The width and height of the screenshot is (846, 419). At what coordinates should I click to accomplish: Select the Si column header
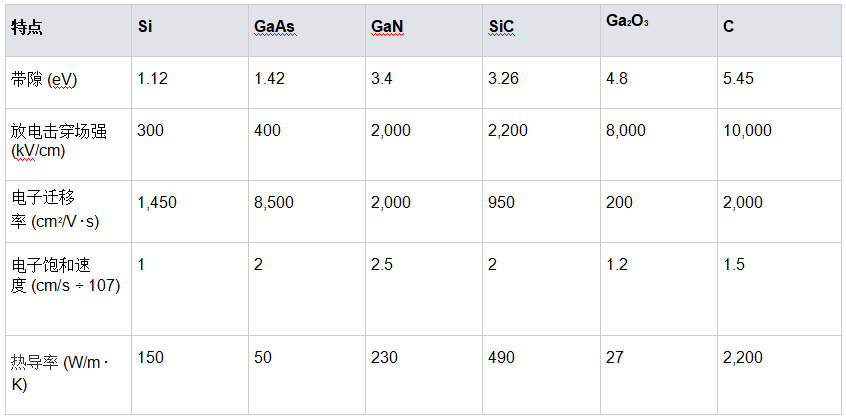145,27
